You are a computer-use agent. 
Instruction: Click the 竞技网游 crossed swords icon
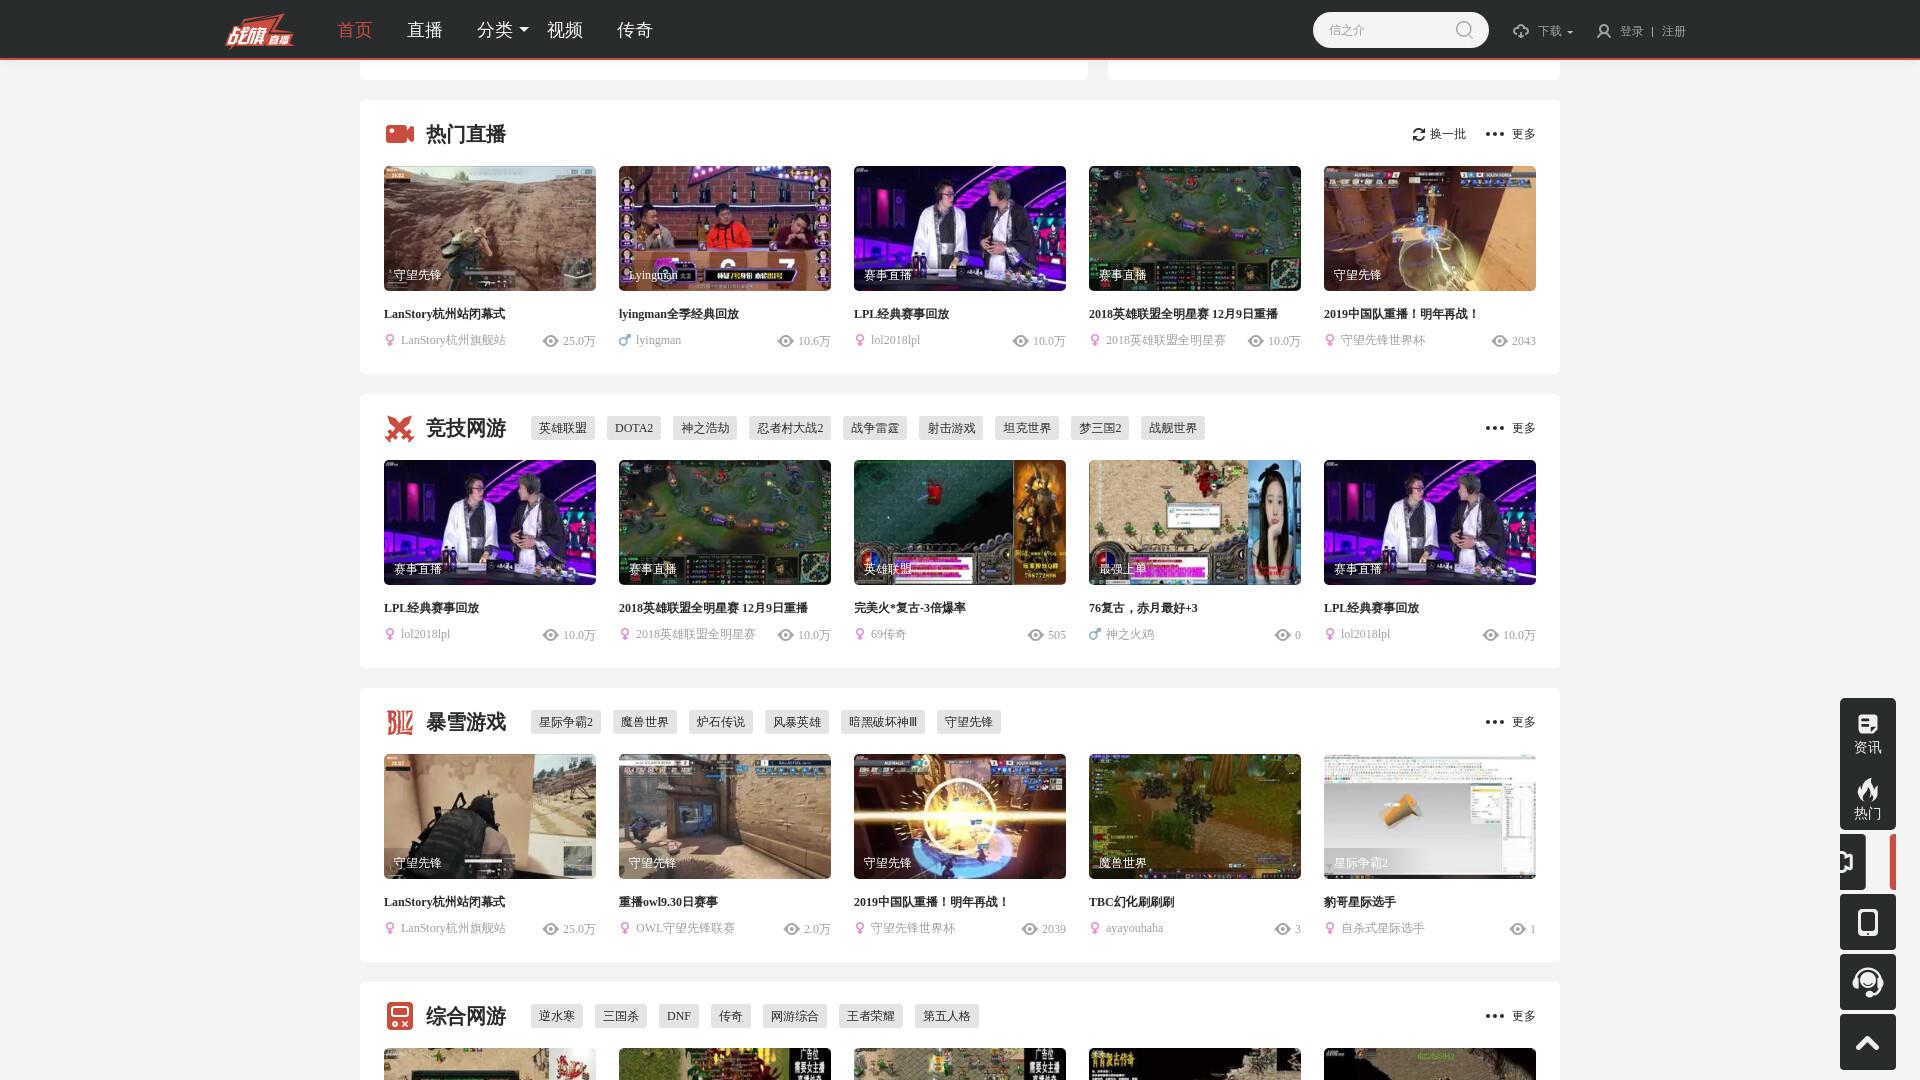pyautogui.click(x=400, y=428)
